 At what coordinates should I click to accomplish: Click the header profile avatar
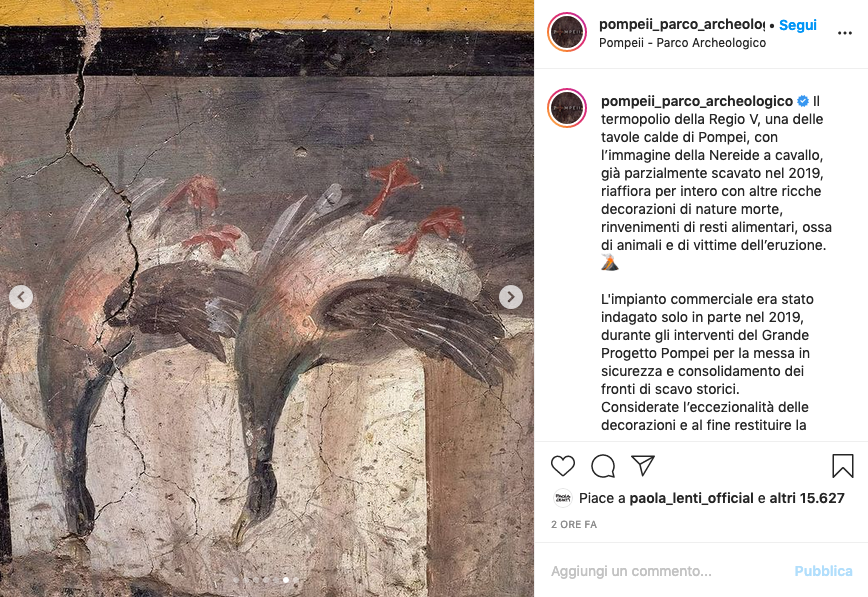567,32
